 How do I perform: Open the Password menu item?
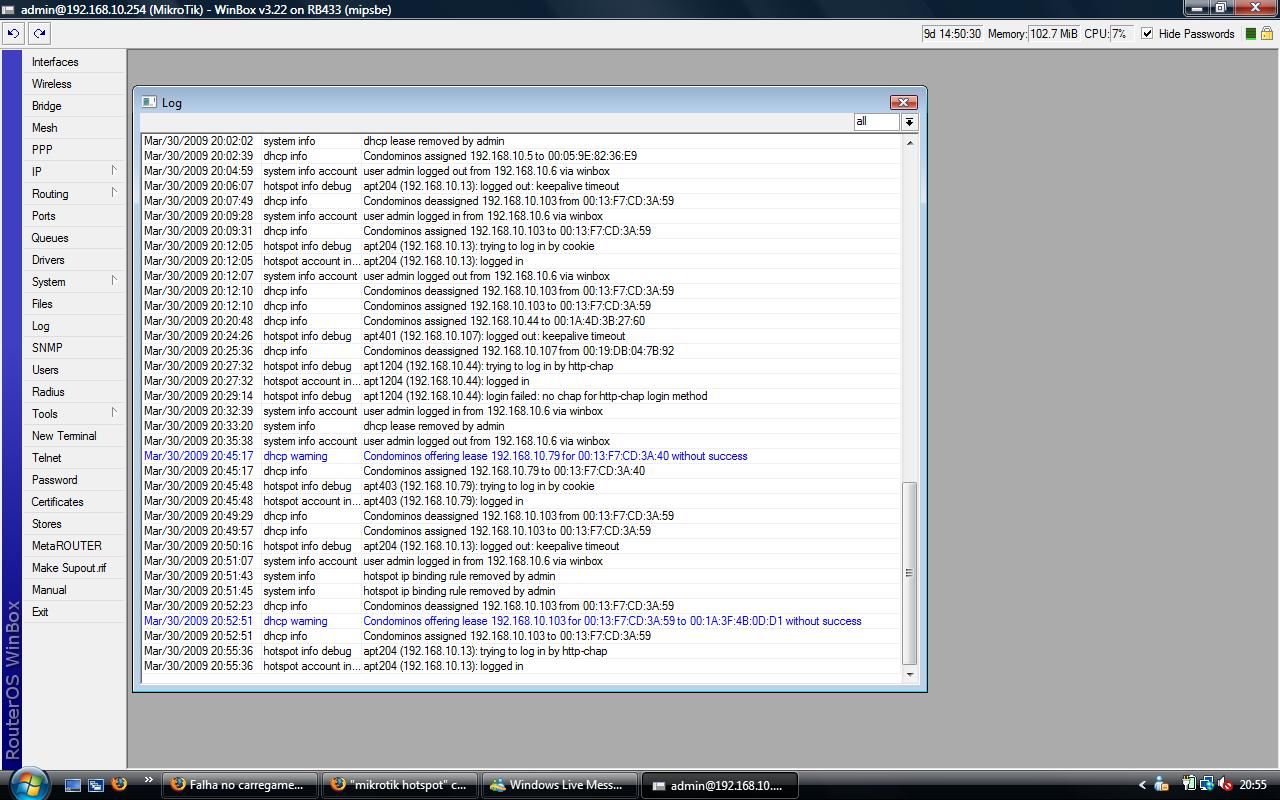pyautogui.click(x=75, y=480)
